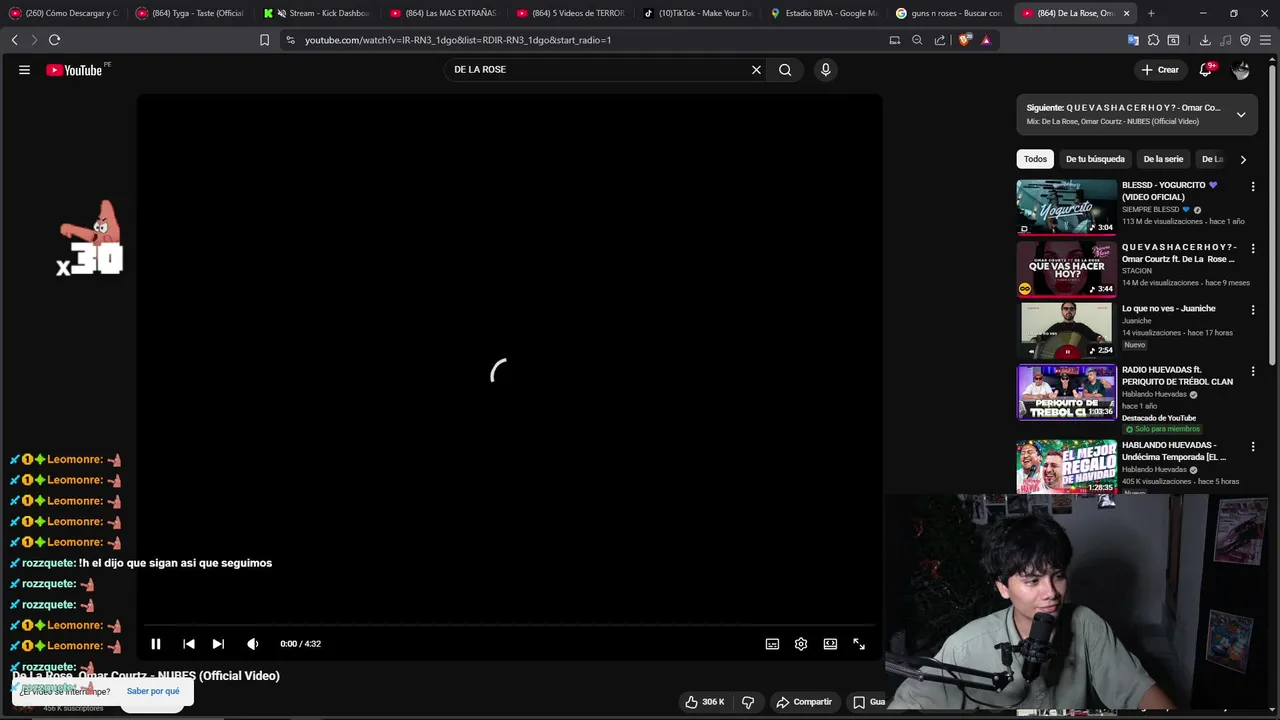Open options menu for Lo que no ves video
The width and height of the screenshot is (1280, 720).
coord(1253,310)
